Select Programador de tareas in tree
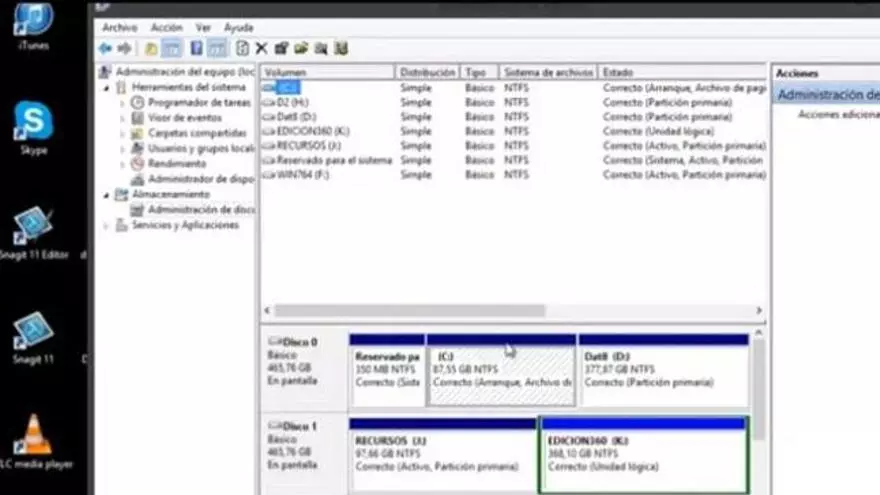880x495 pixels. [x=198, y=103]
